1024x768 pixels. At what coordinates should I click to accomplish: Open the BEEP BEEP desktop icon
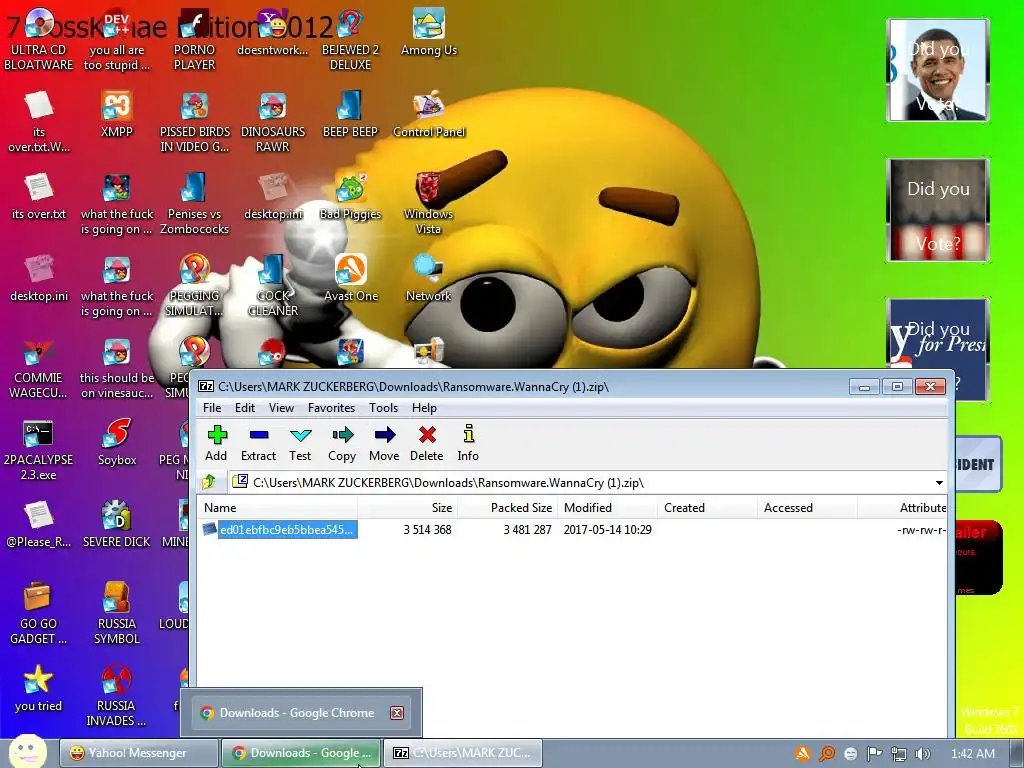(x=351, y=114)
